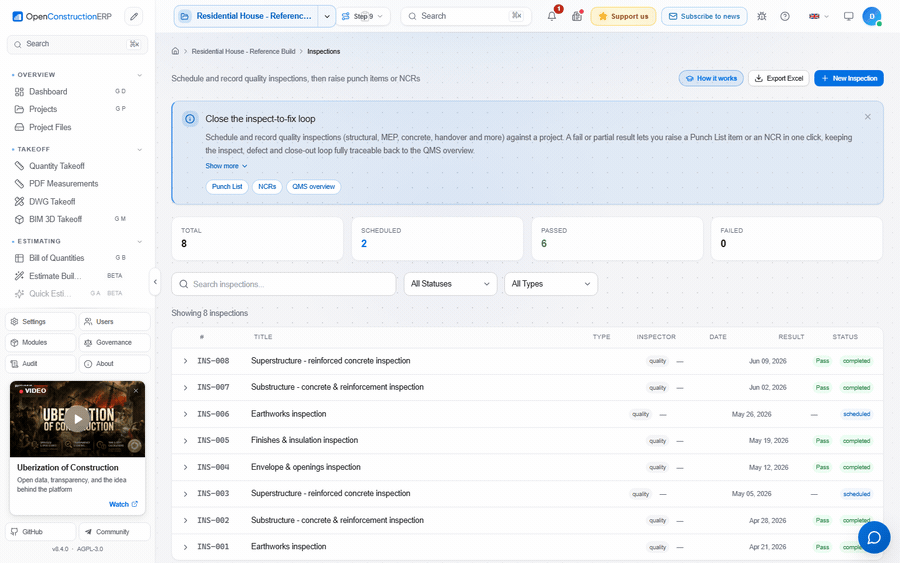Collapse the sidebar with the arrow handle
This screenshot has height=563, width=900.
tap(155, 282)
